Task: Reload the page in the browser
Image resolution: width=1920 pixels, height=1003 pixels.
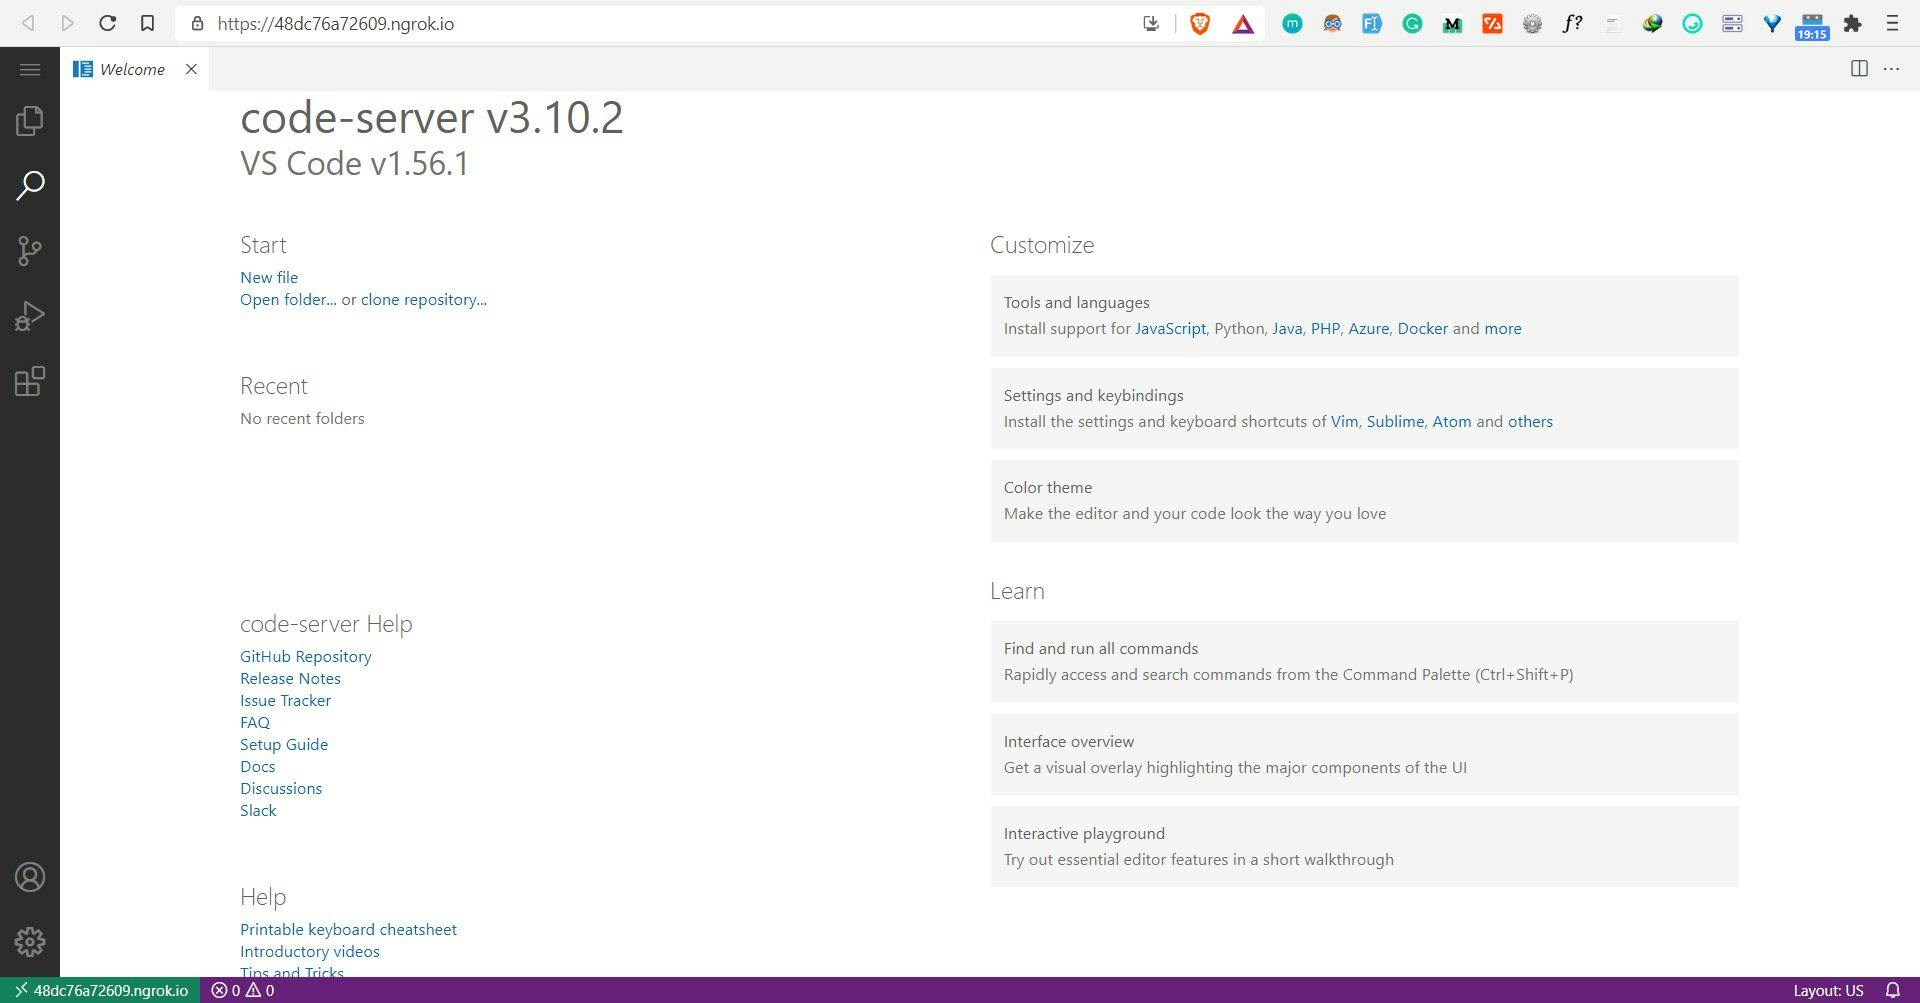Action: click(107, 24)
